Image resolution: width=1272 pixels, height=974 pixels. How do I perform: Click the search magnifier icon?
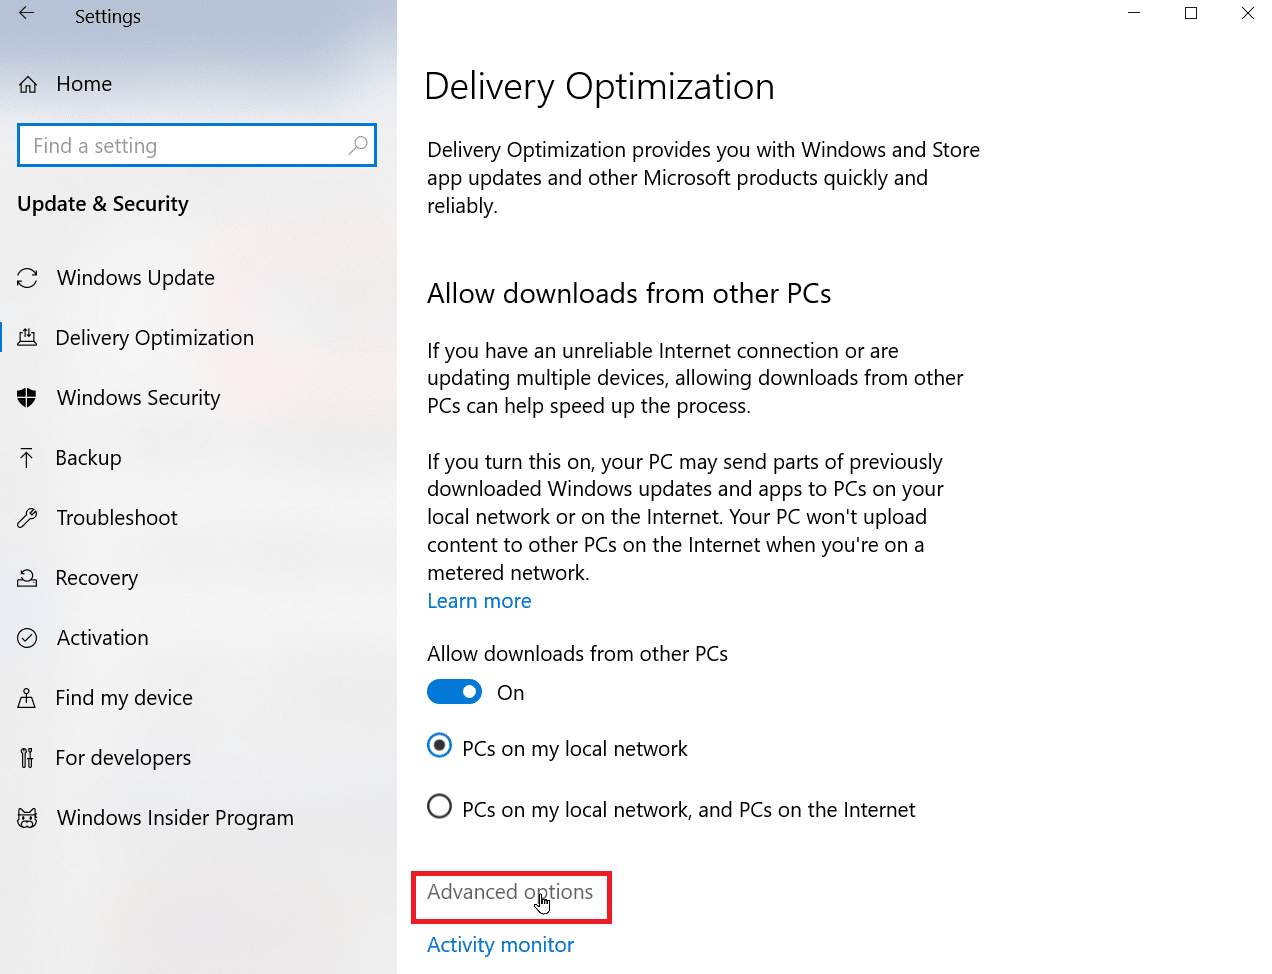(357, 146)
